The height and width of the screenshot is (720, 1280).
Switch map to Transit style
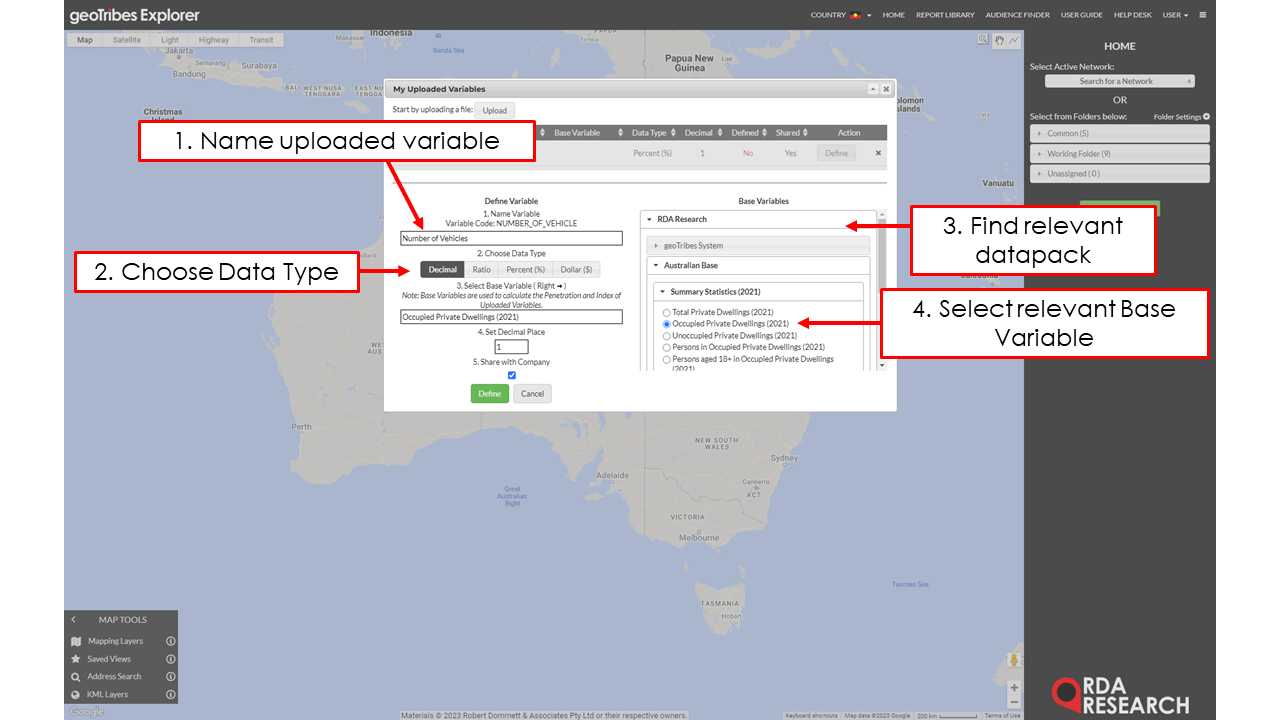pyautogui.click(x=261, y=40)
